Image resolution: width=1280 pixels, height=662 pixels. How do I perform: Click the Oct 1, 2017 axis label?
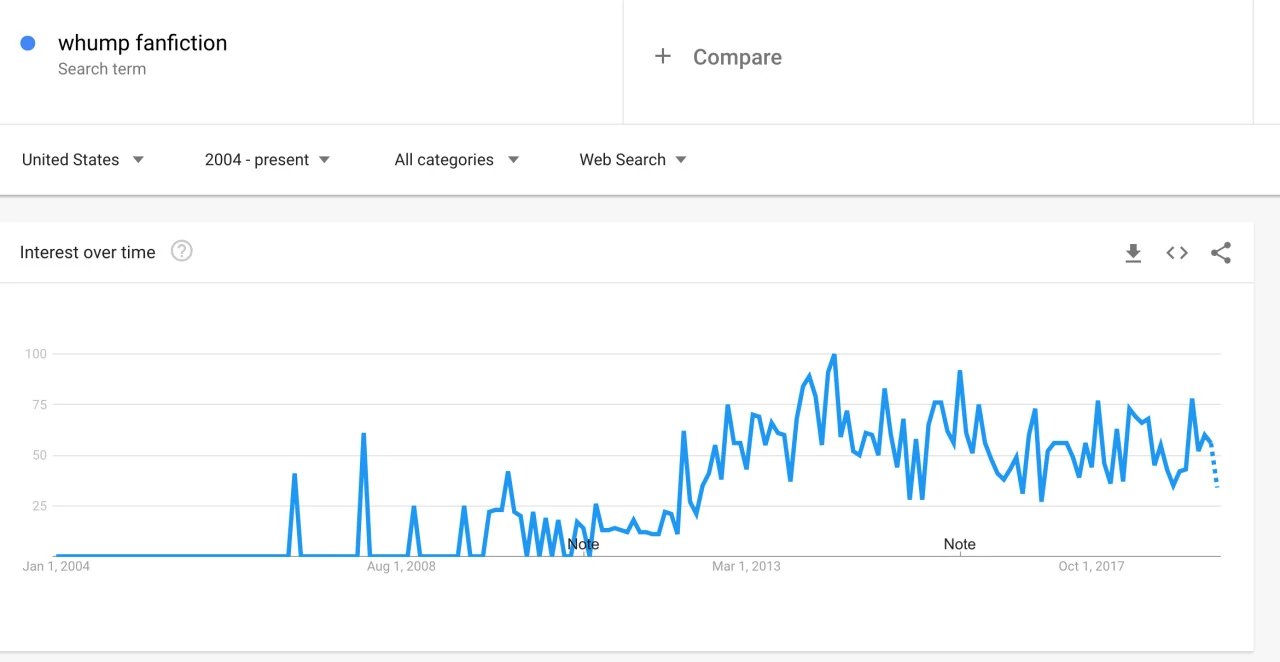pyautogui.click(x=1091, y=566)
